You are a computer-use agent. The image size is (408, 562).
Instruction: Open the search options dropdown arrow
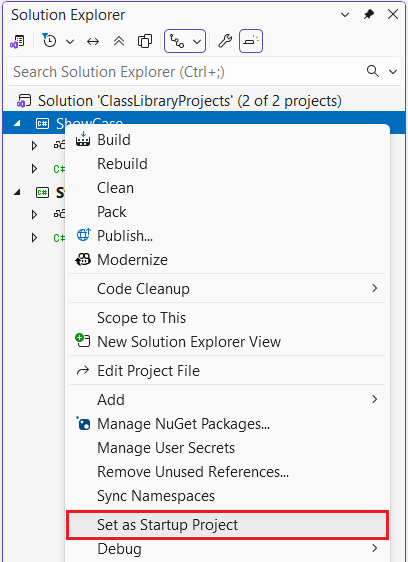[393, 72]
